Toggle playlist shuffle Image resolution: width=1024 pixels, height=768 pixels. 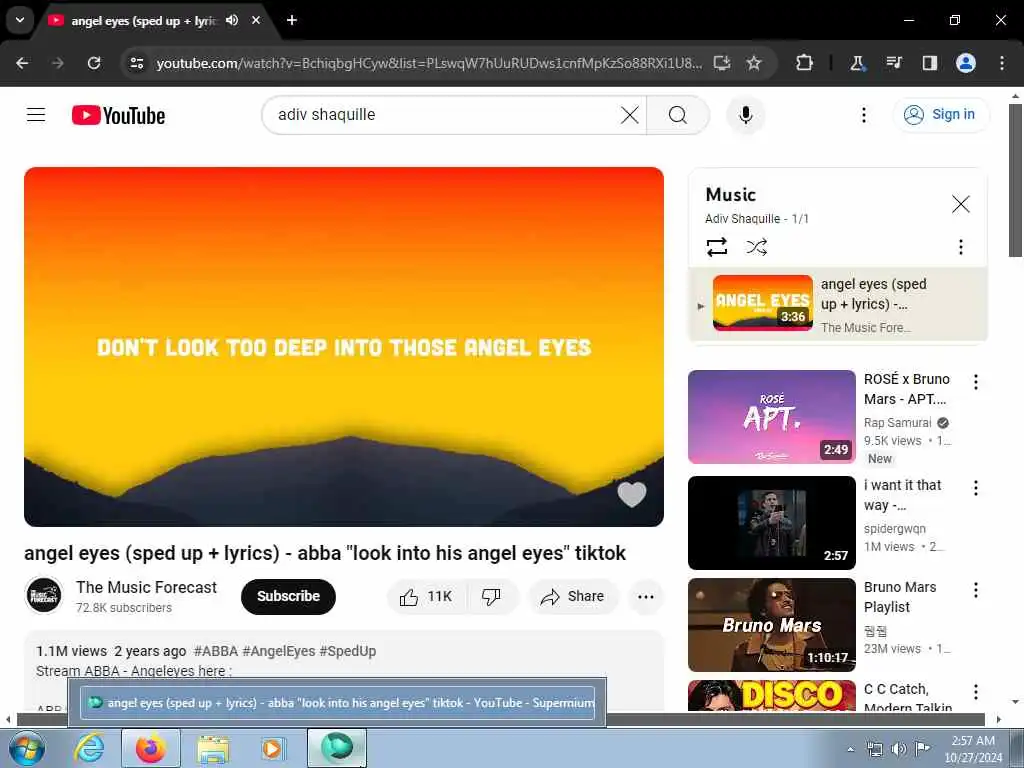click(756, 248)
